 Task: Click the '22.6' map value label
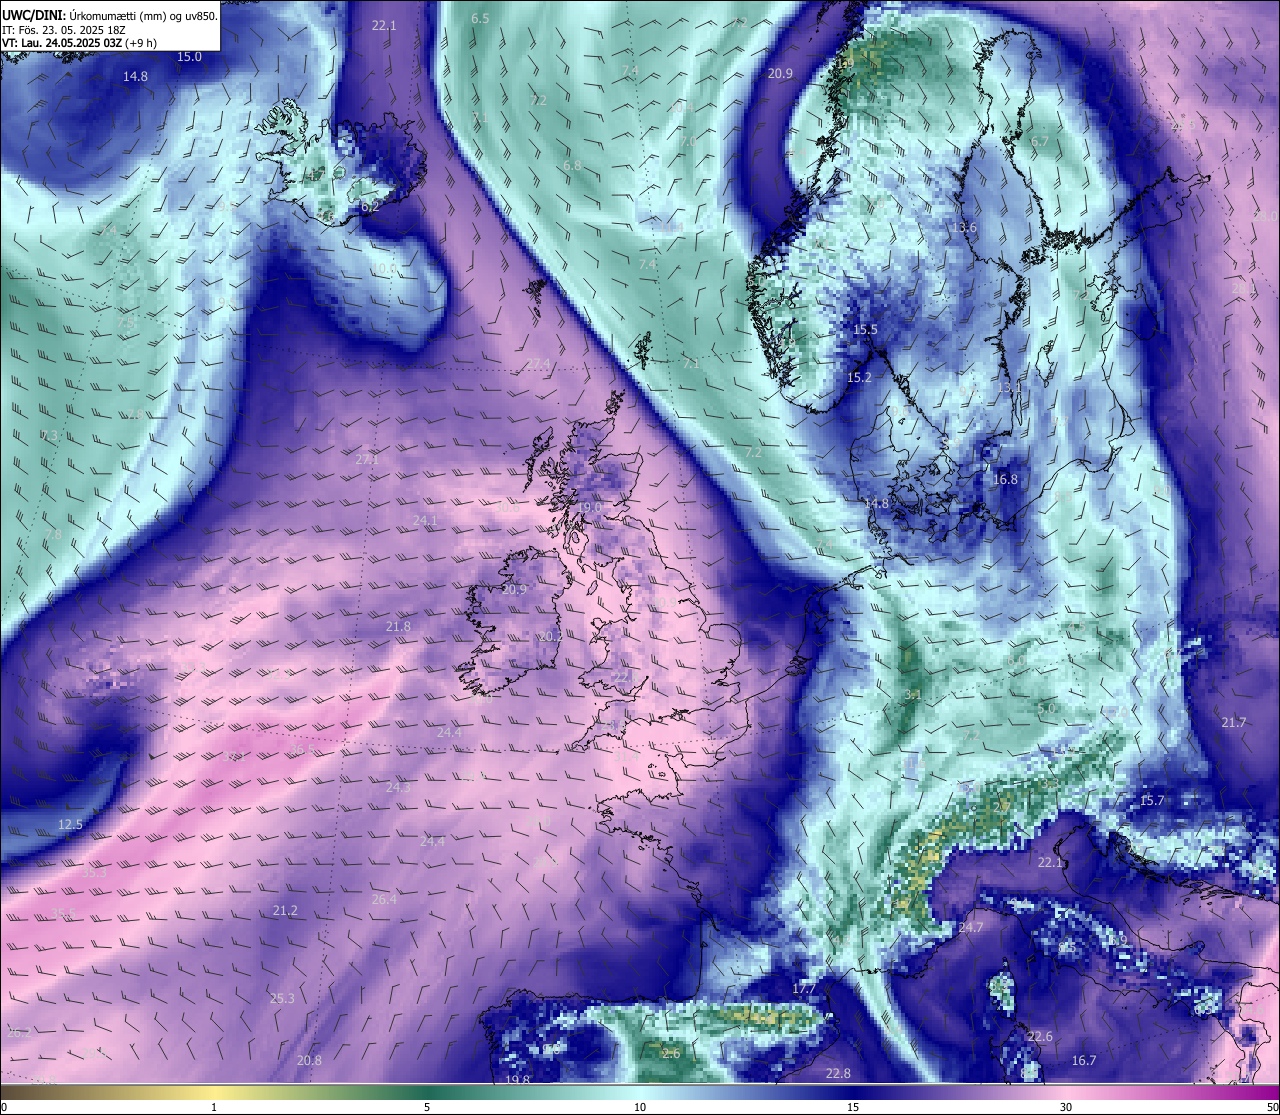[x=1040, y=1037]
